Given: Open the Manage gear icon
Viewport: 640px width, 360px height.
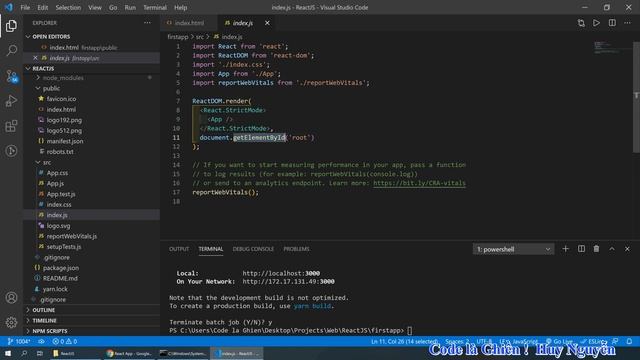Looking at the screenshot, I should pyautogui.click(x=11, y=322).
